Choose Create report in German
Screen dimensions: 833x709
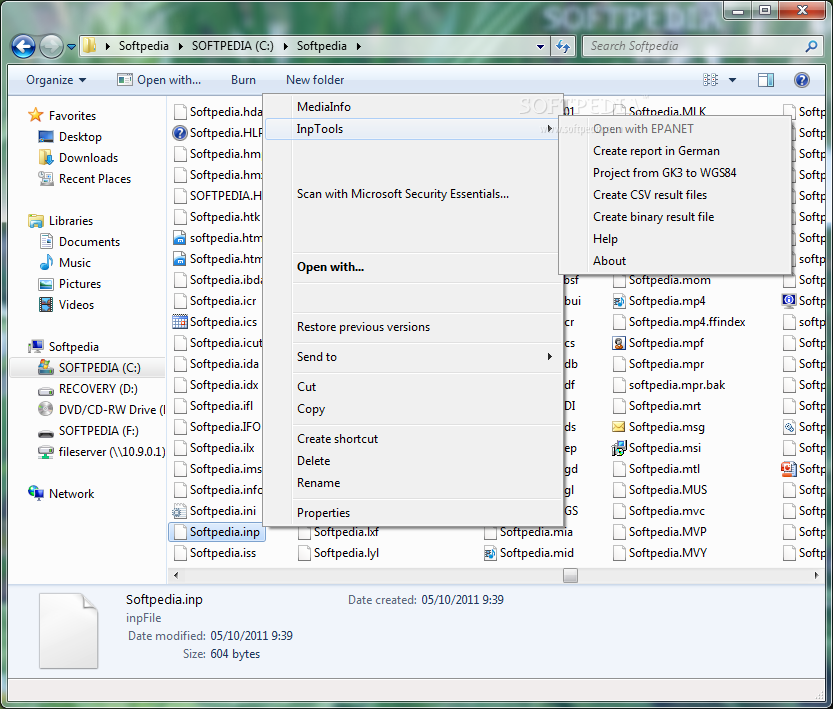coord(675,151)
